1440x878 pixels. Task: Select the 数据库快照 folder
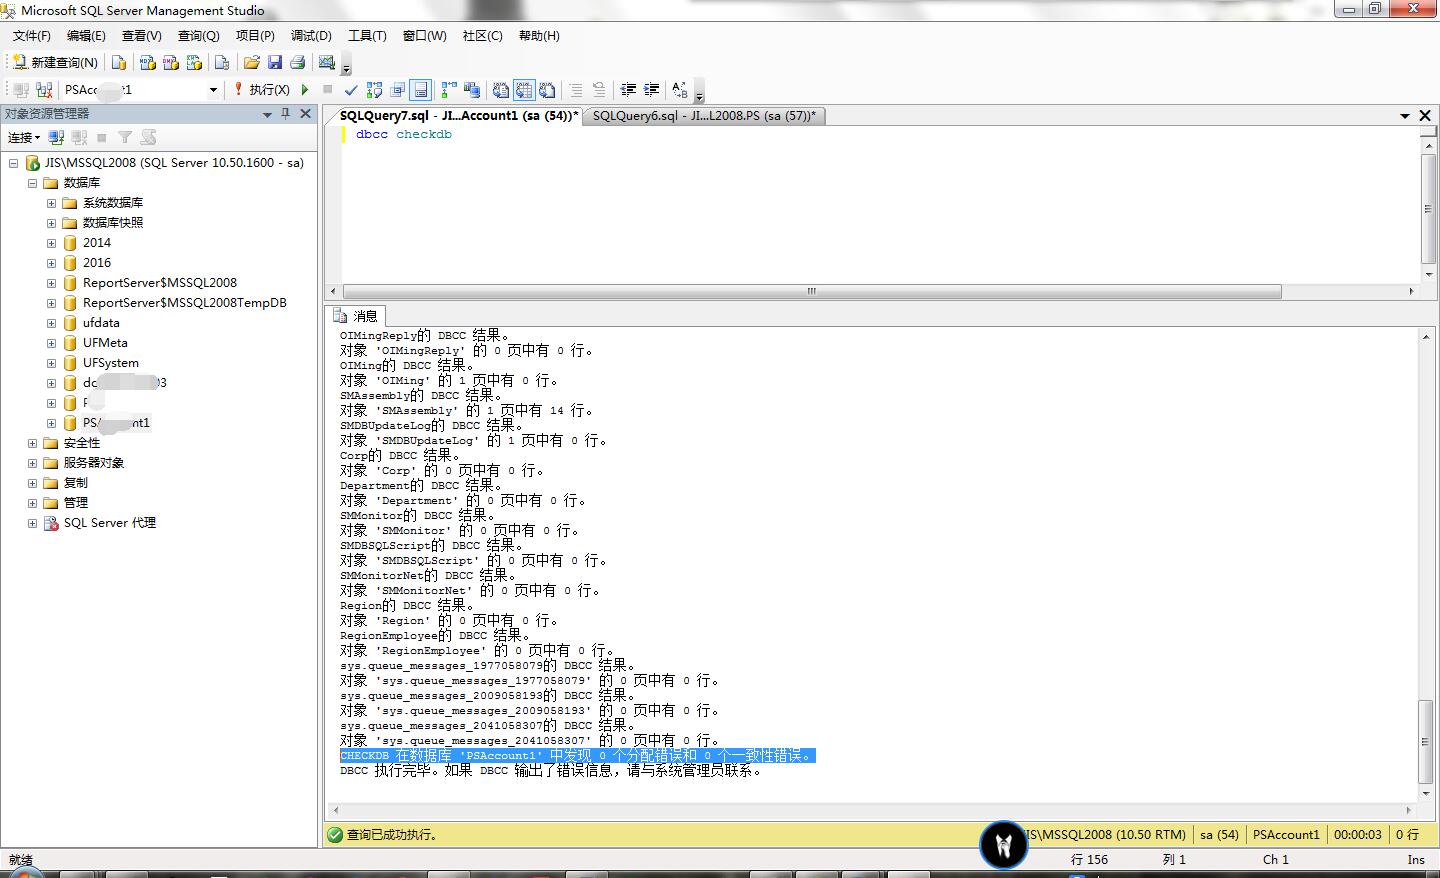point(113,223)
